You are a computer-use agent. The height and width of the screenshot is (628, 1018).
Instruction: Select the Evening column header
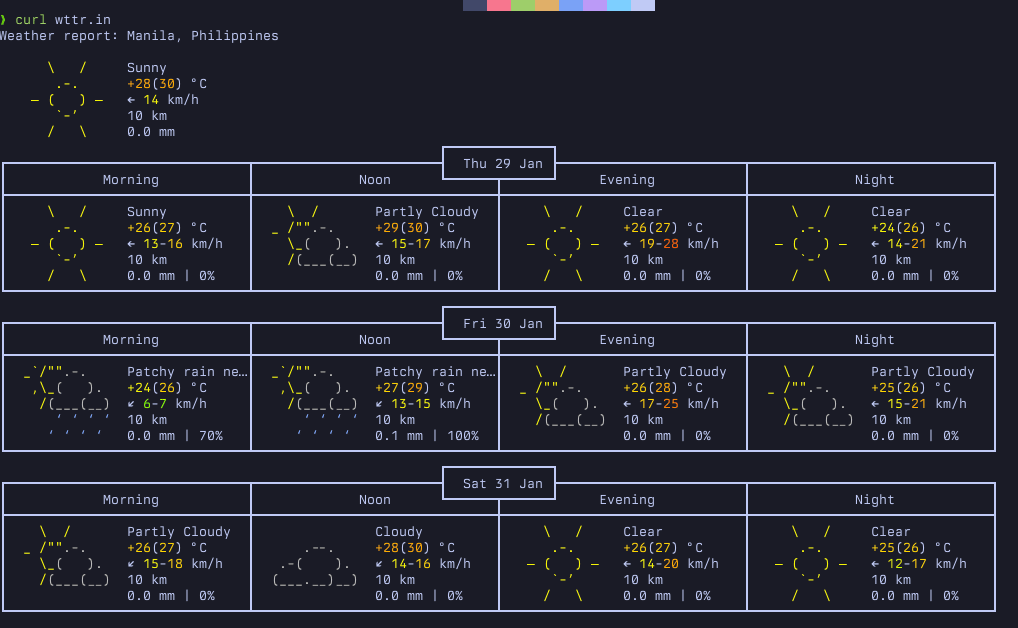(627, 179)
